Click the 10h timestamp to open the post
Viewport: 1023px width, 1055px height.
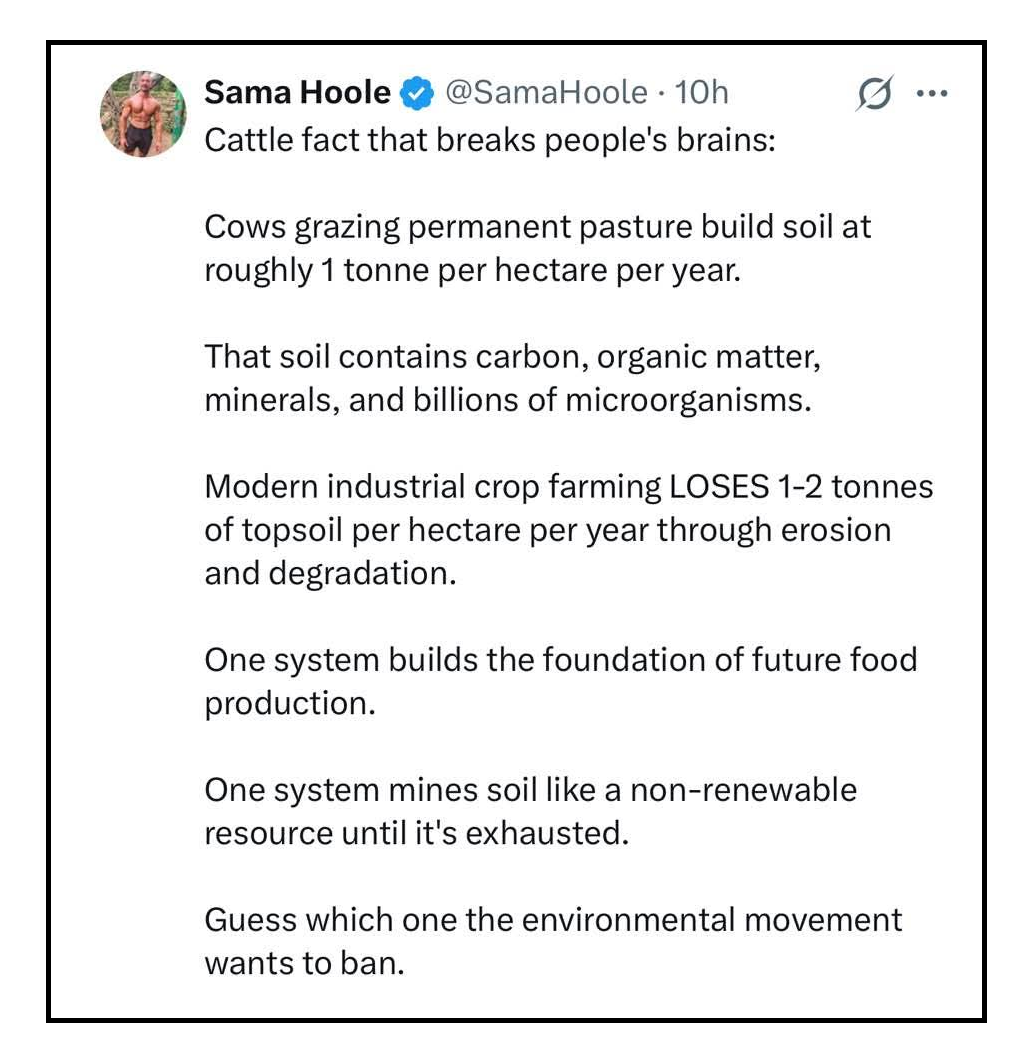coord(702,93)
